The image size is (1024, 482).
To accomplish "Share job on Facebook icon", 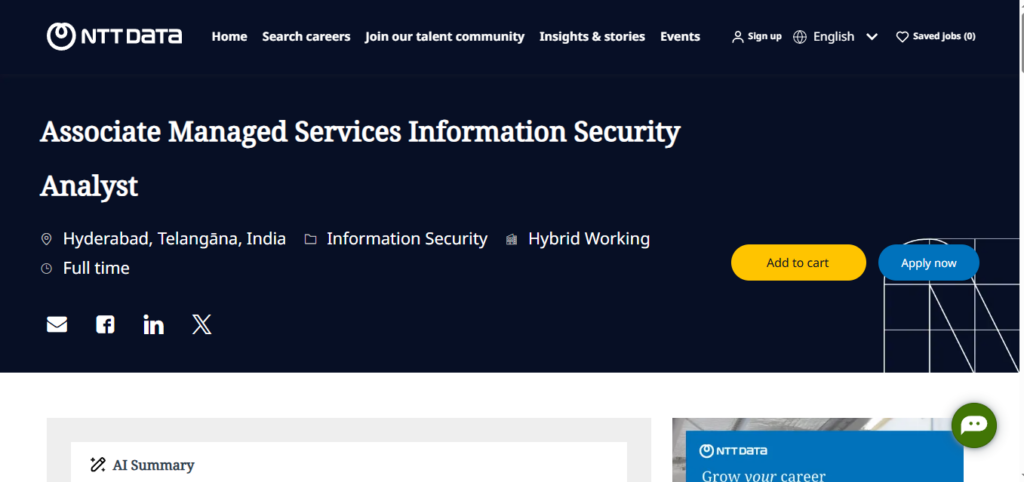I will 105,325.
